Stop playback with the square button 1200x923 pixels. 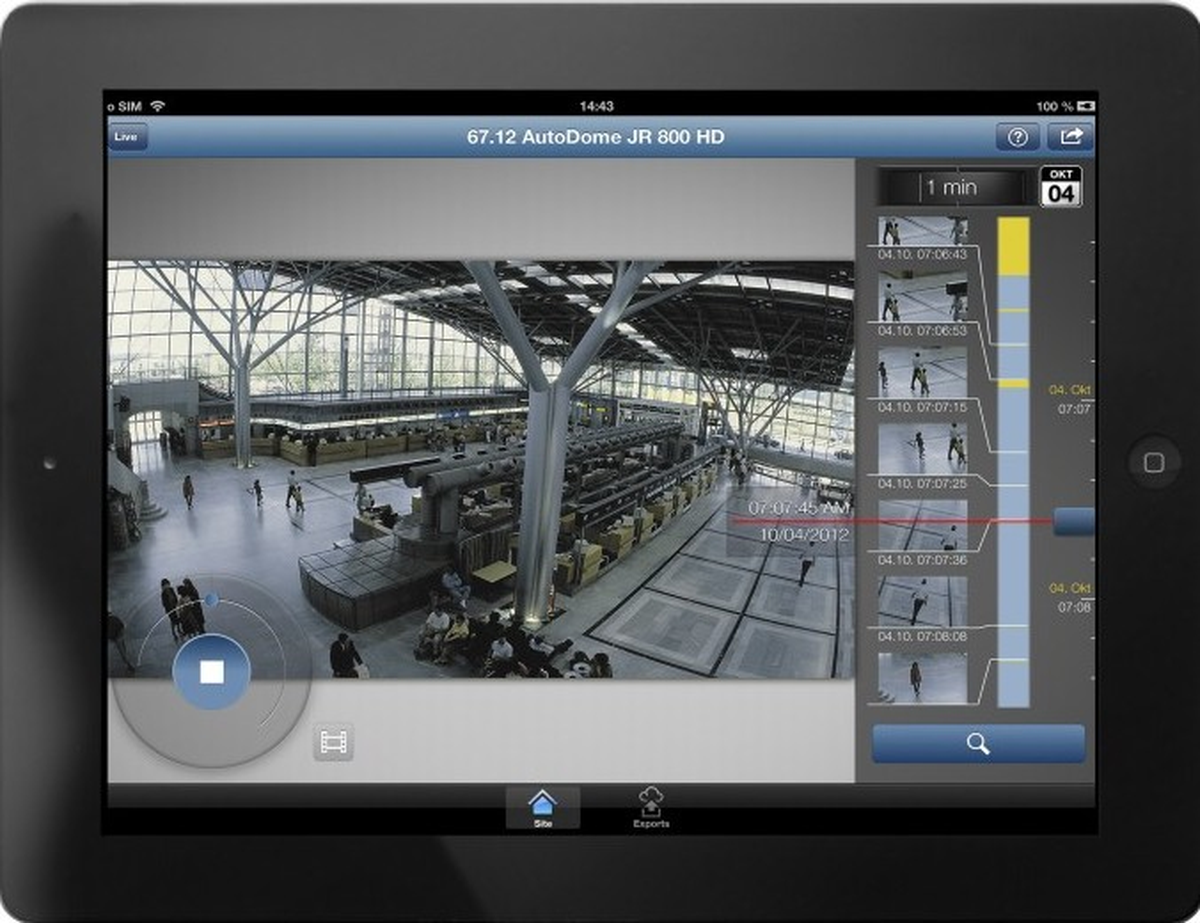pyautogui.click(x=211, y=672)
